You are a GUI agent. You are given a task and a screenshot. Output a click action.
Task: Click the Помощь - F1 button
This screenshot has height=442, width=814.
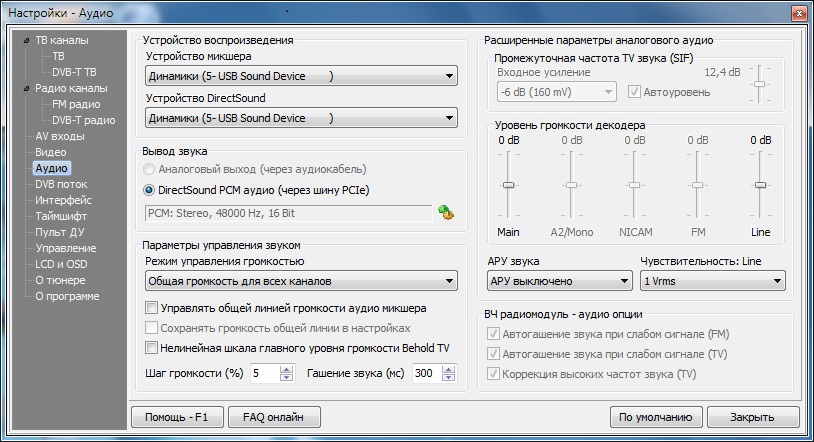[176, 416]
